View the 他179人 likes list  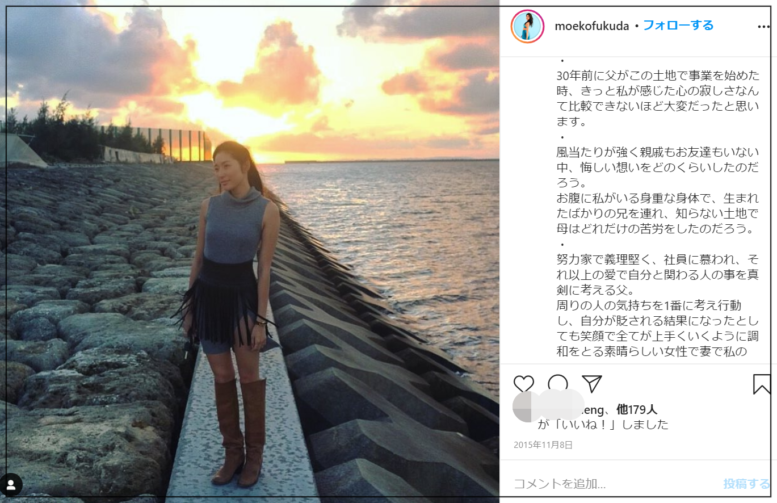coord(637,410)
